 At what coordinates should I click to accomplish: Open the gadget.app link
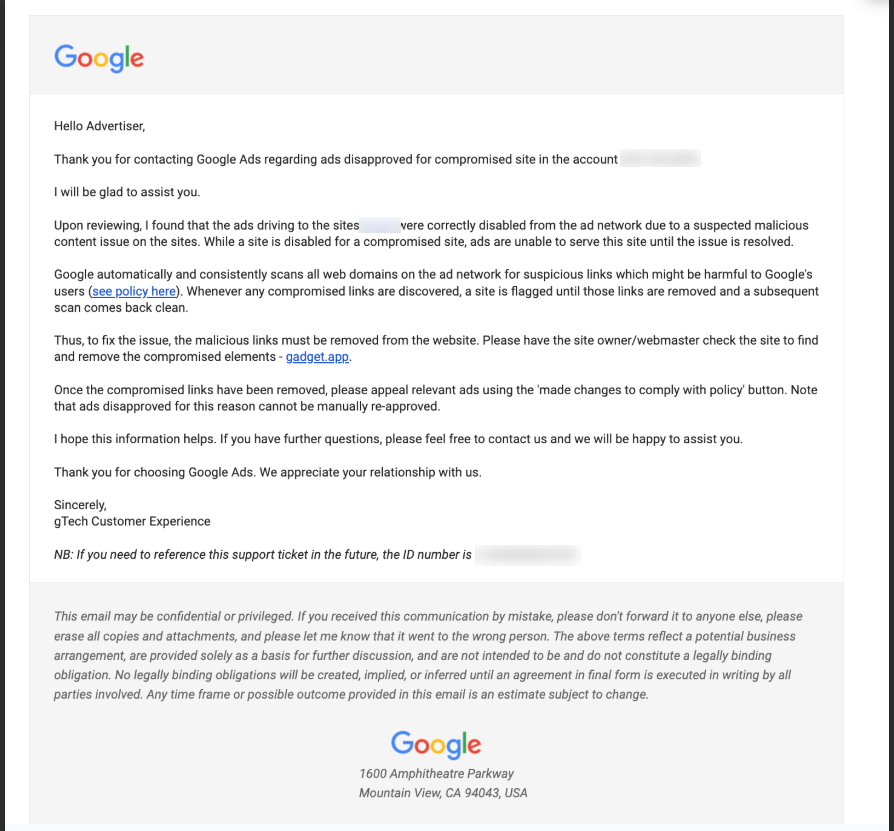tap(318, 356)
